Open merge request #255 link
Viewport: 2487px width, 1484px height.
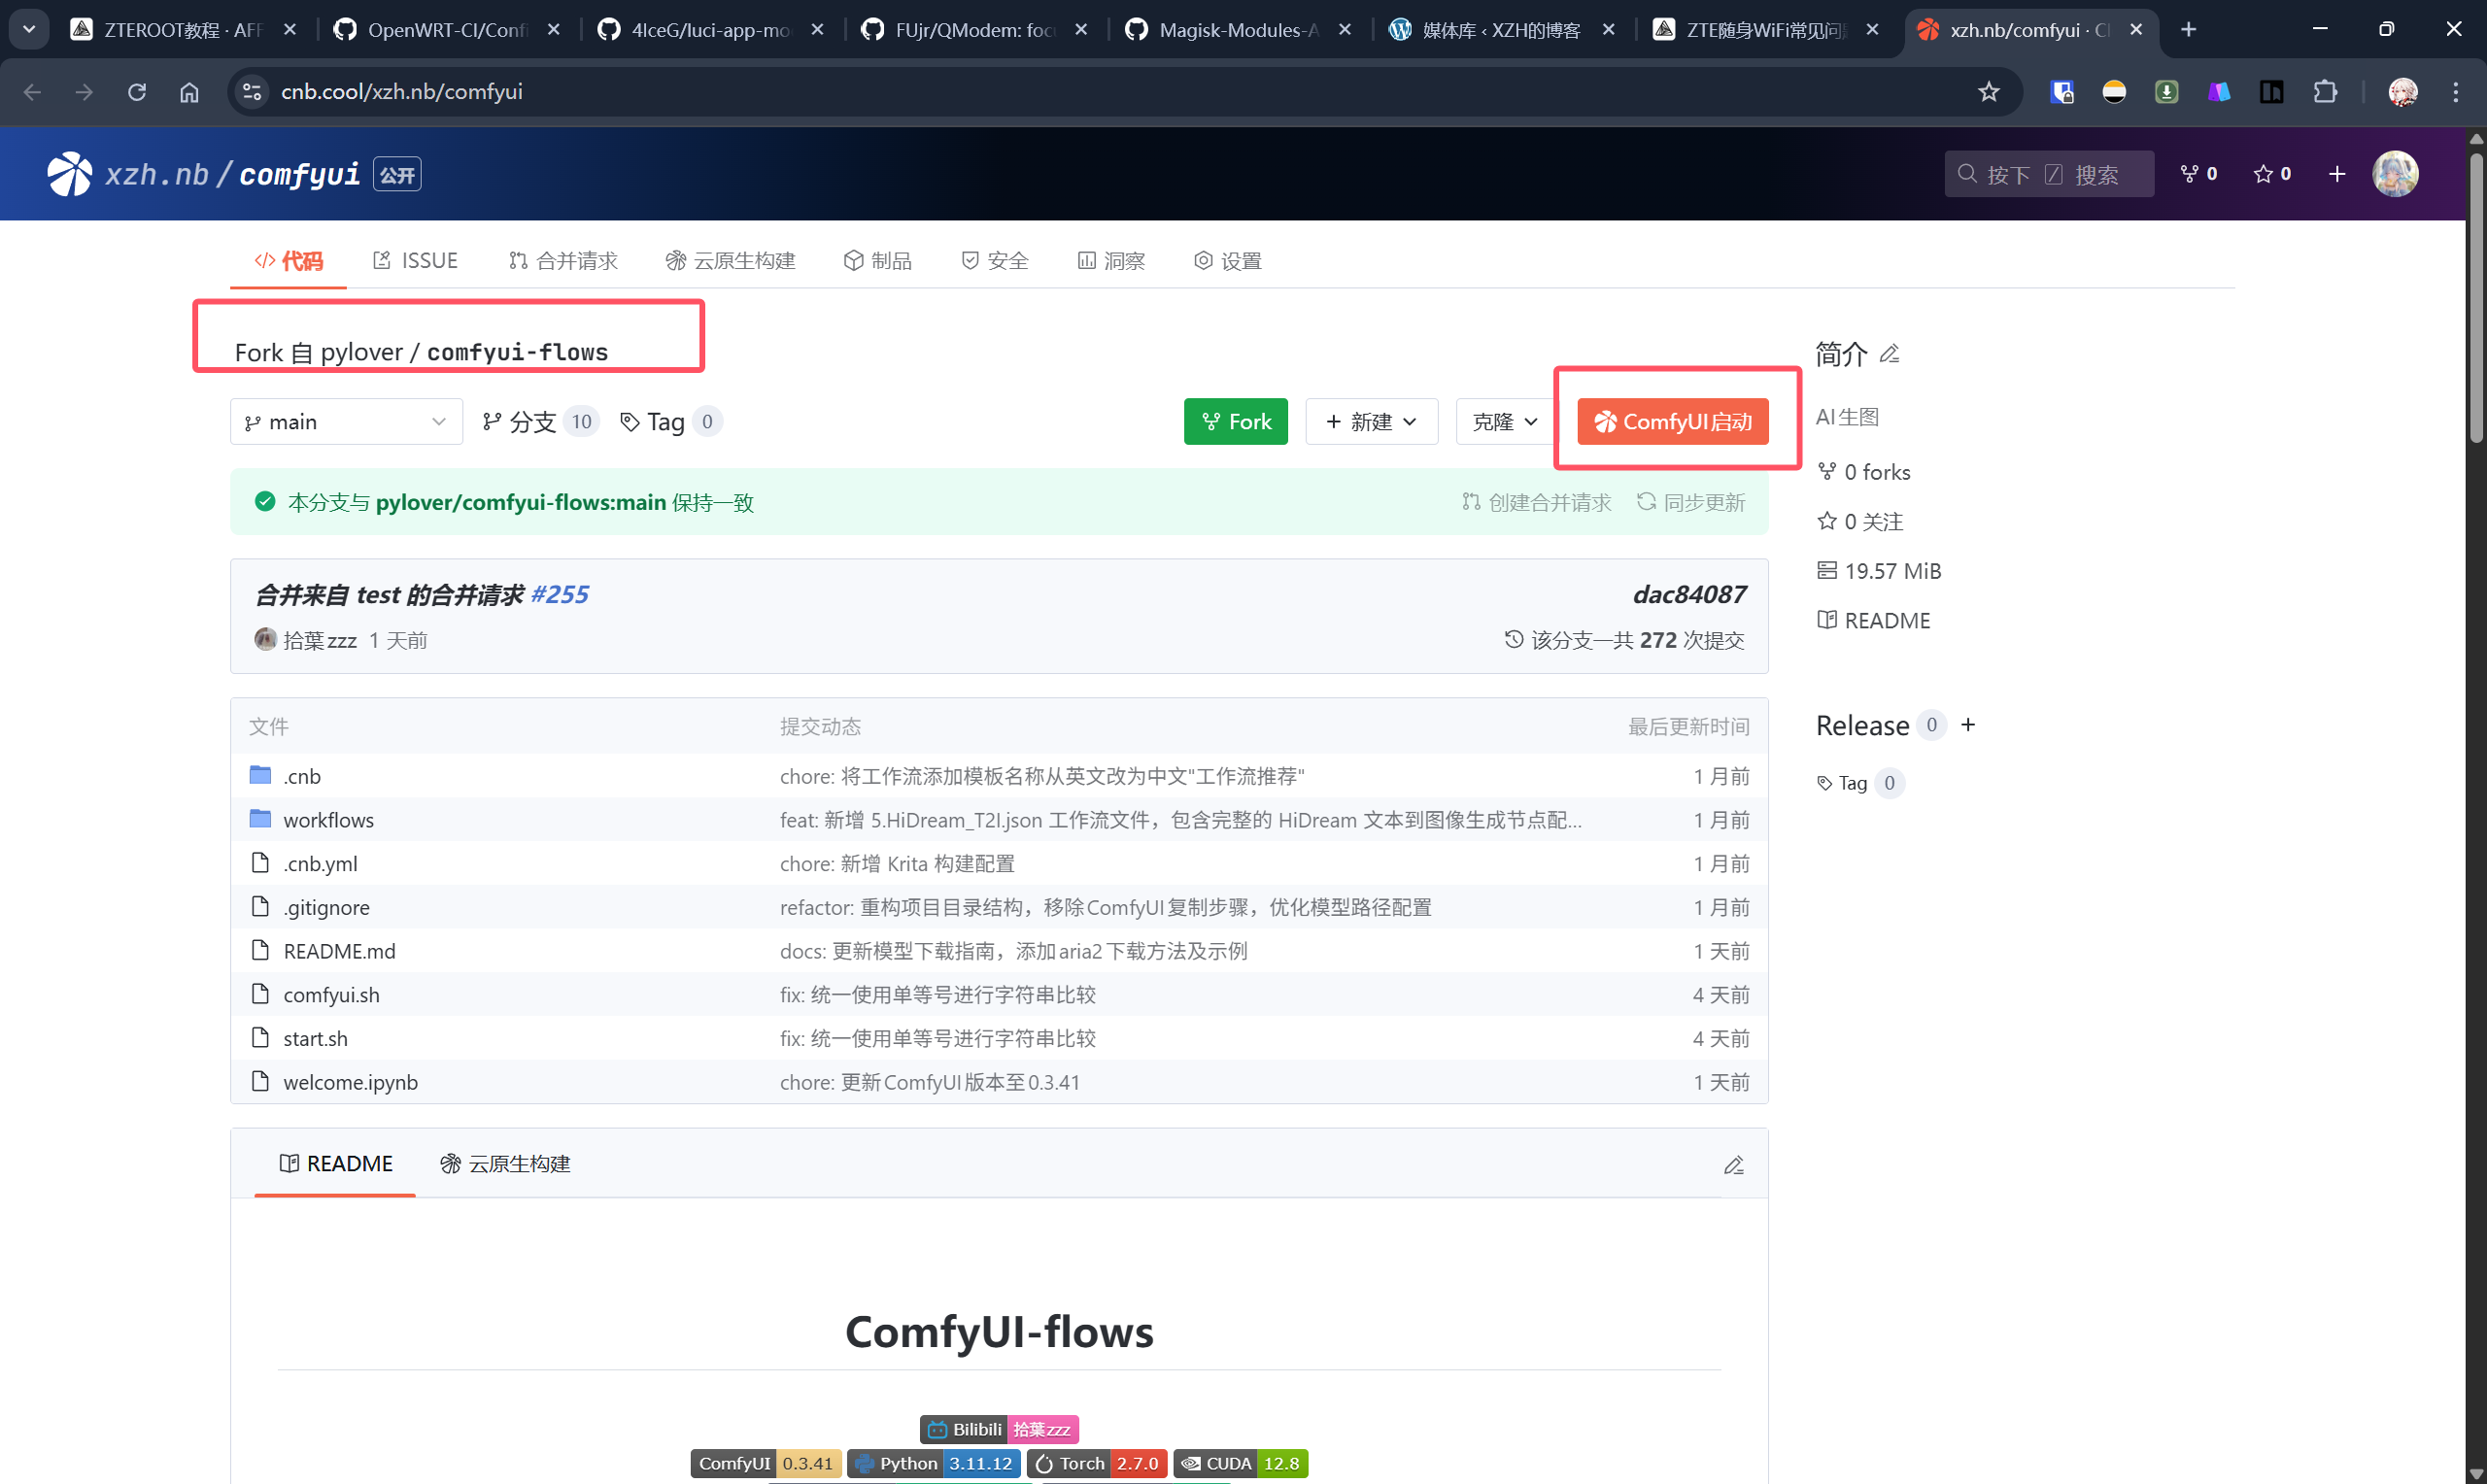[x=560, y=595]
